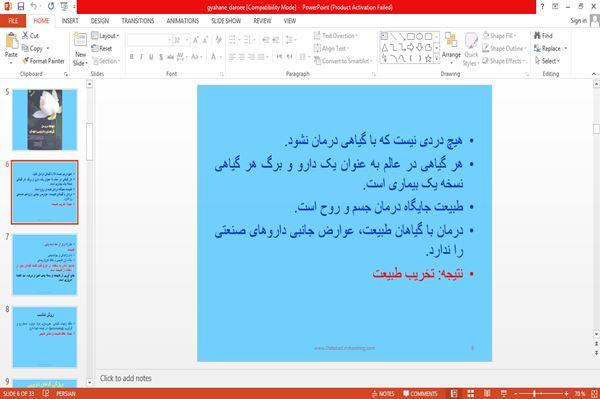Switch to the TRANSITIONS tab
This screenshot has width=600, height=399.
tap(138, 21)
